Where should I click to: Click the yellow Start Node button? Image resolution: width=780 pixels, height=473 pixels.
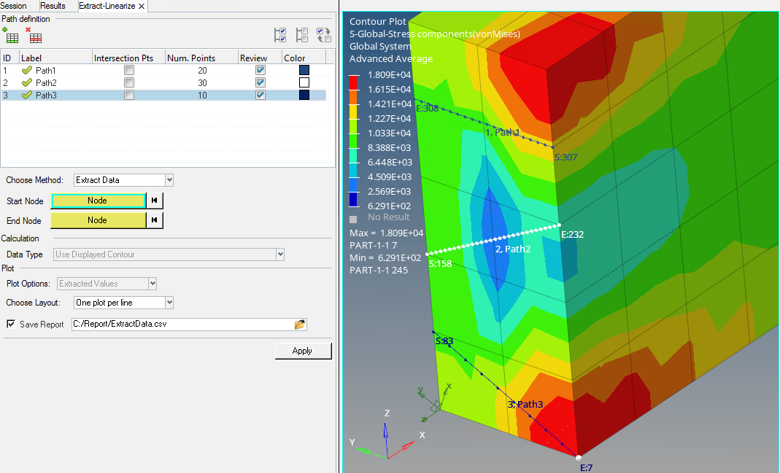[97, 201]
